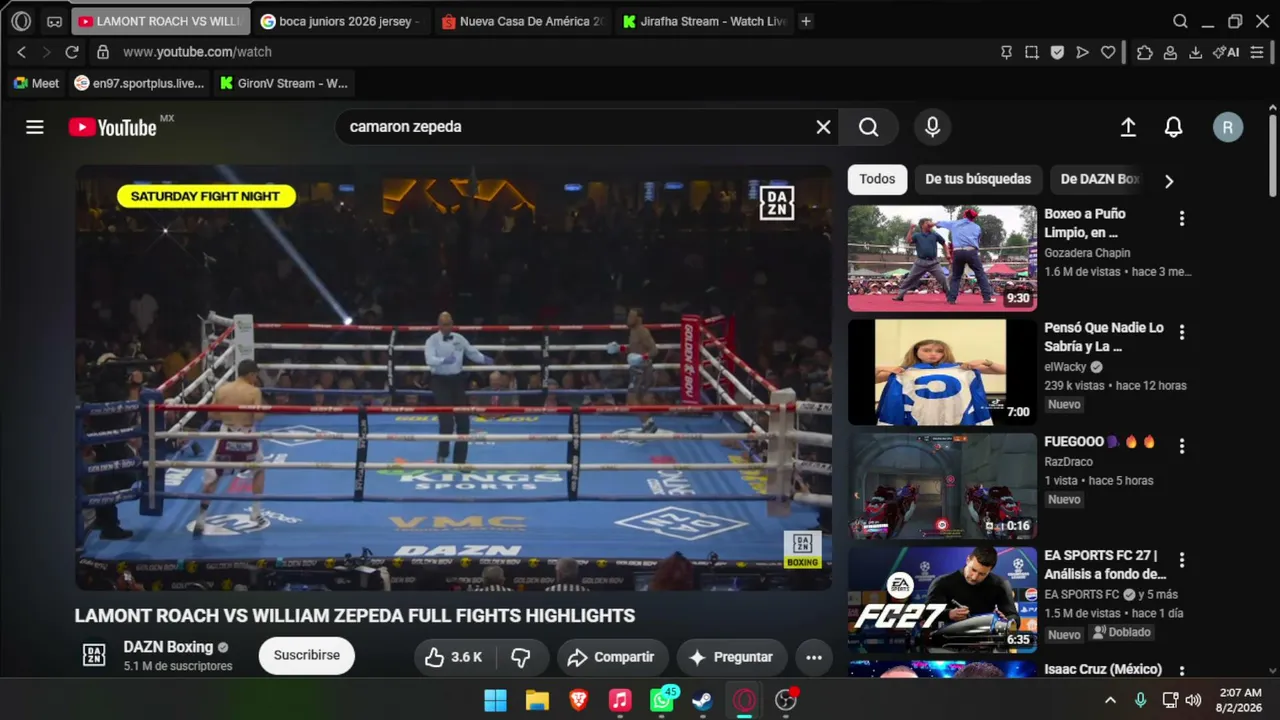The height and width of the screenshot is (720, 1280).
Task: Open the upload/create icon in YouTube header
Action: click(1128, 127)
